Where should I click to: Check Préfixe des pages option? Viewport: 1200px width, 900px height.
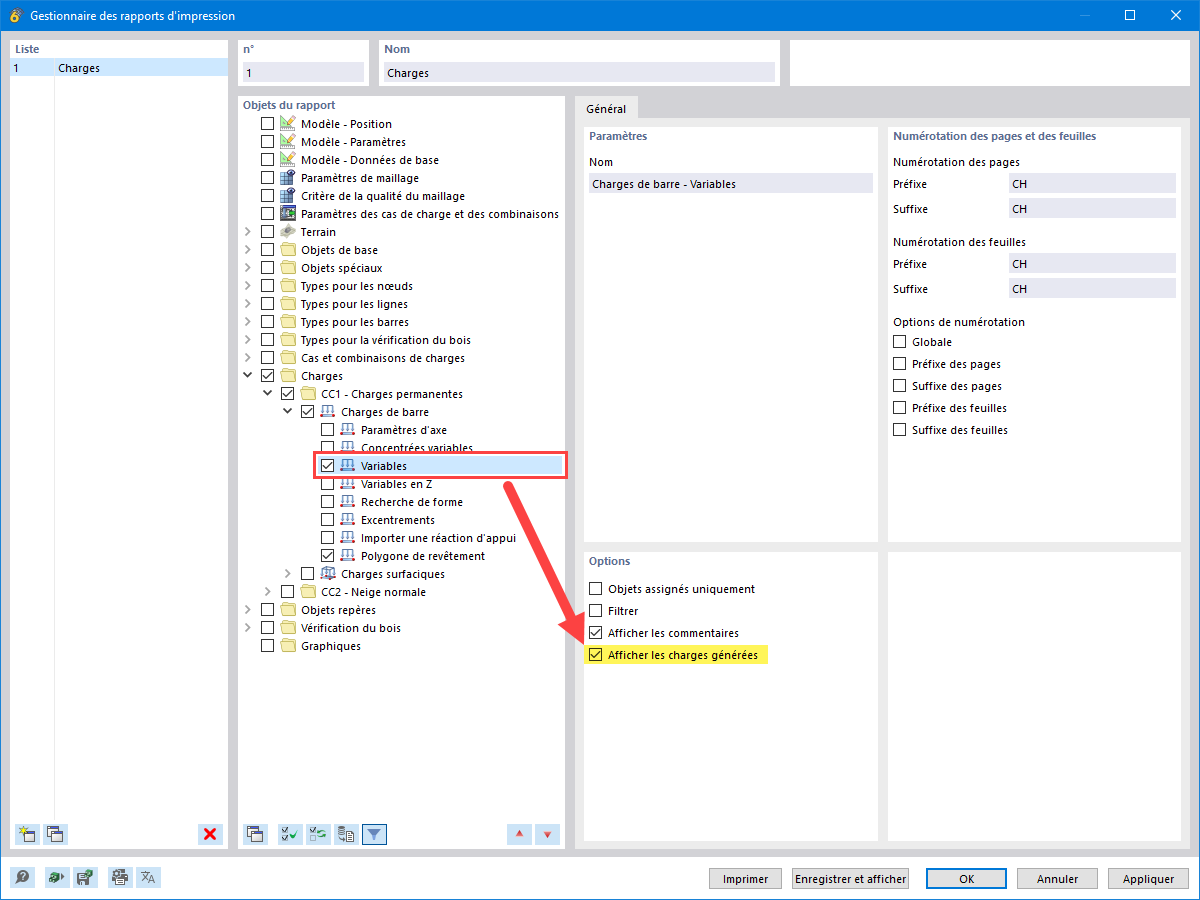(x=900, y=364)
